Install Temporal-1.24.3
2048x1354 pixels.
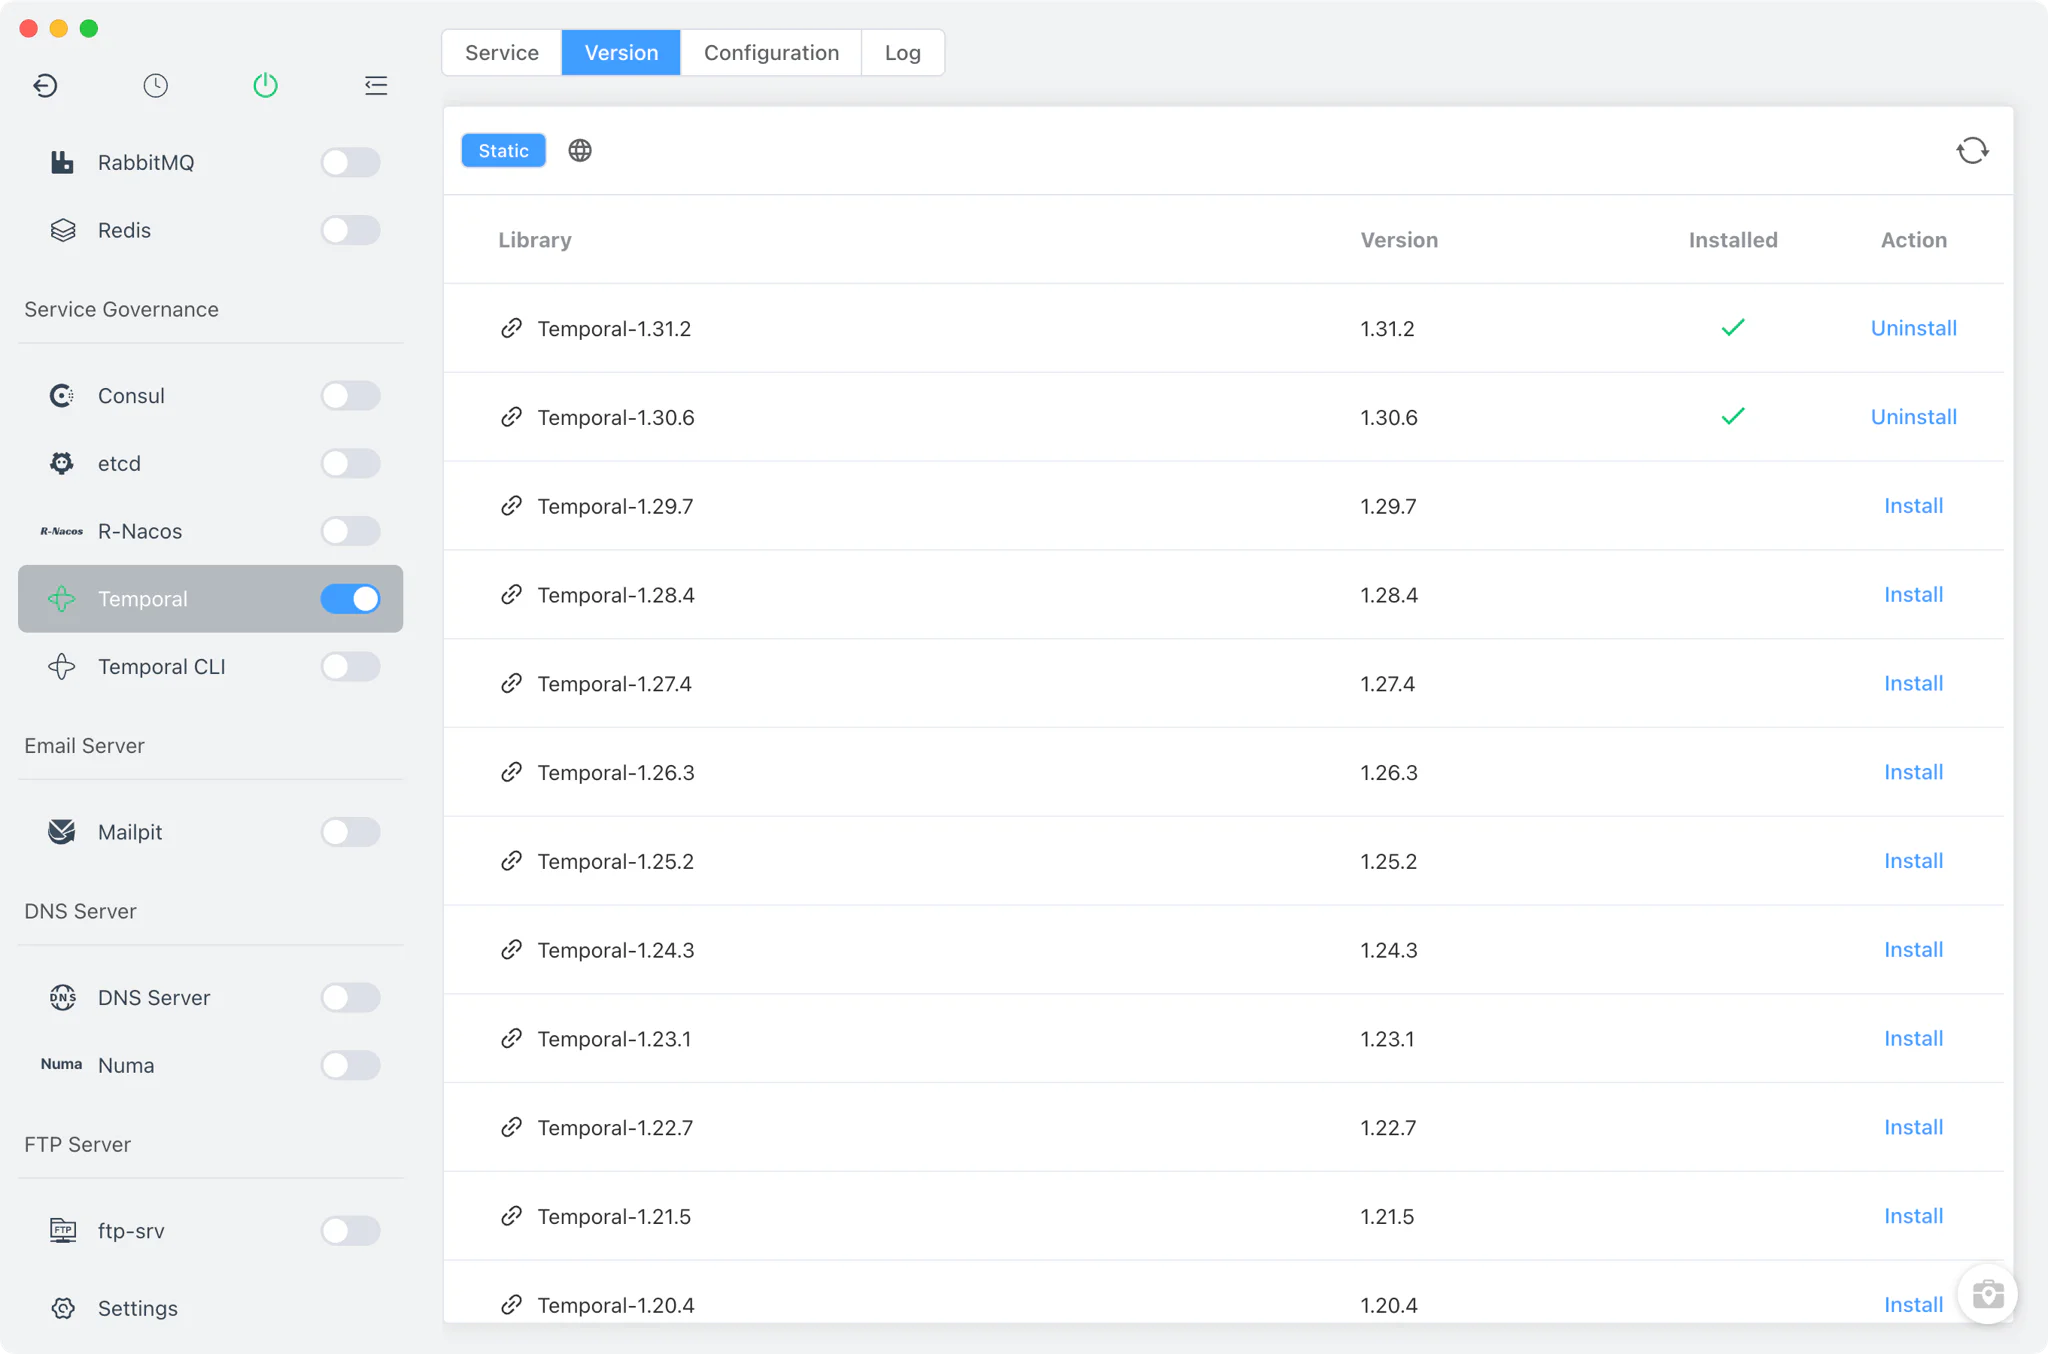pos(1913,950)
